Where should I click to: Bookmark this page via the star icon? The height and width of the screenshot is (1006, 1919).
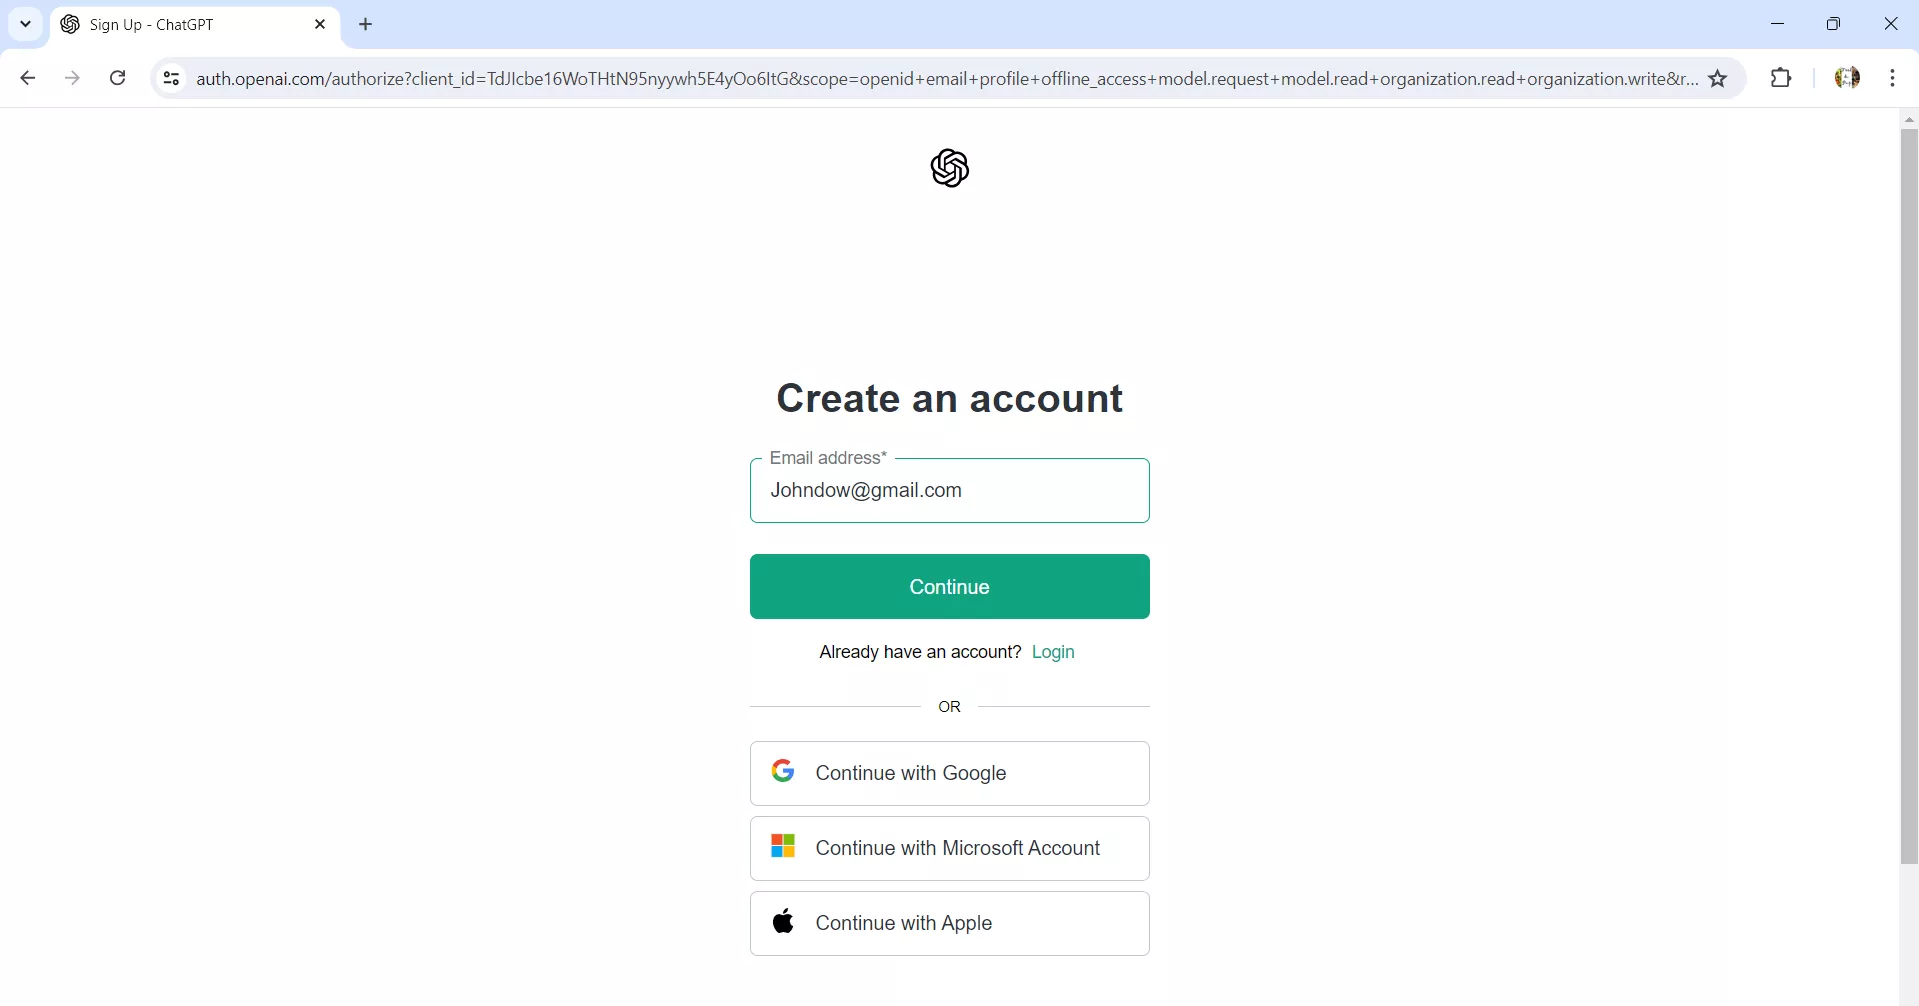pos(1719,79)
